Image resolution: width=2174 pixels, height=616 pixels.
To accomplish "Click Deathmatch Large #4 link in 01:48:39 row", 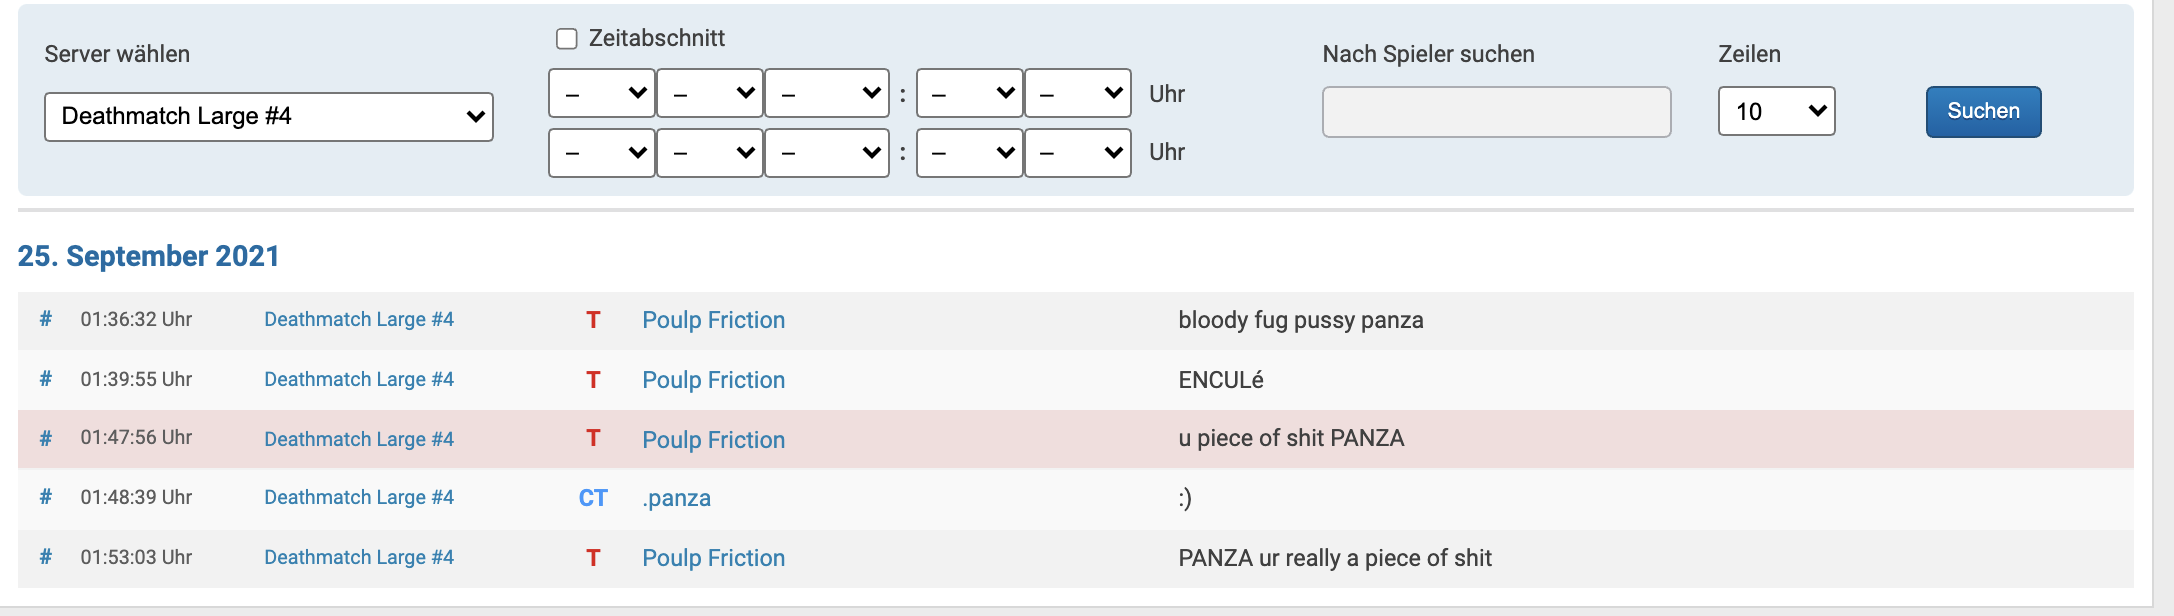I will coord(359,497).
